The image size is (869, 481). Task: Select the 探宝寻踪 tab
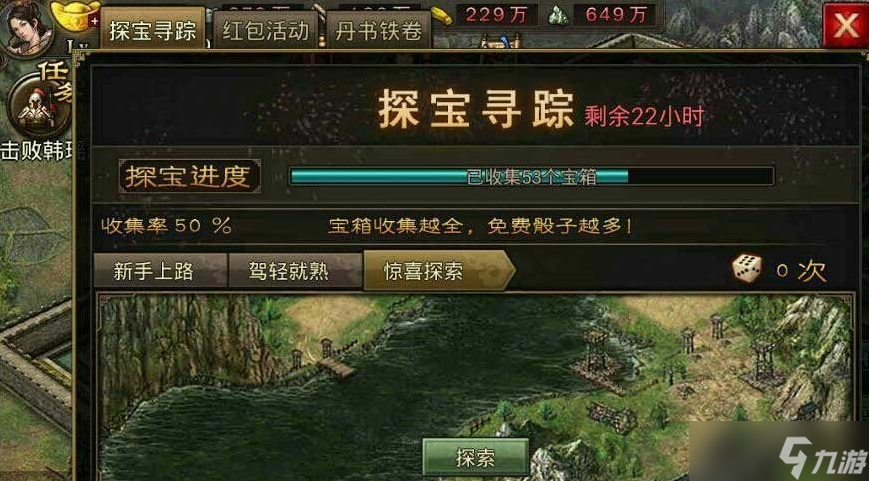152,29
